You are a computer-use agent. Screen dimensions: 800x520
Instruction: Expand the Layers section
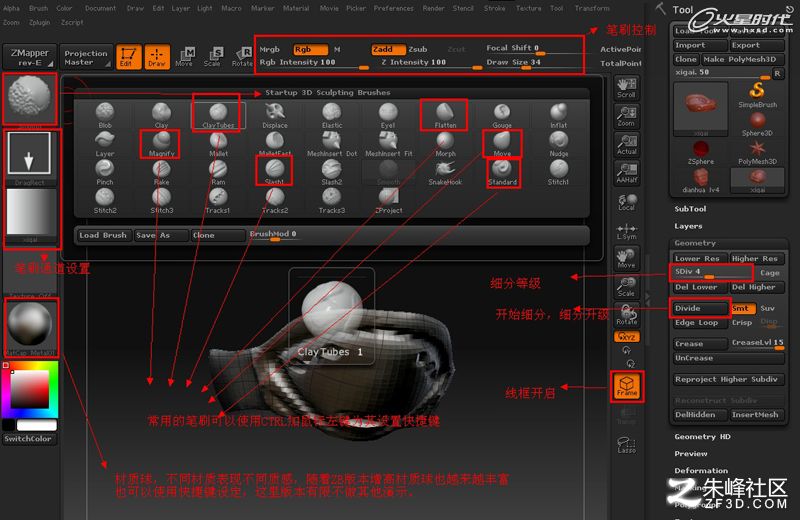tap(688, 226)
